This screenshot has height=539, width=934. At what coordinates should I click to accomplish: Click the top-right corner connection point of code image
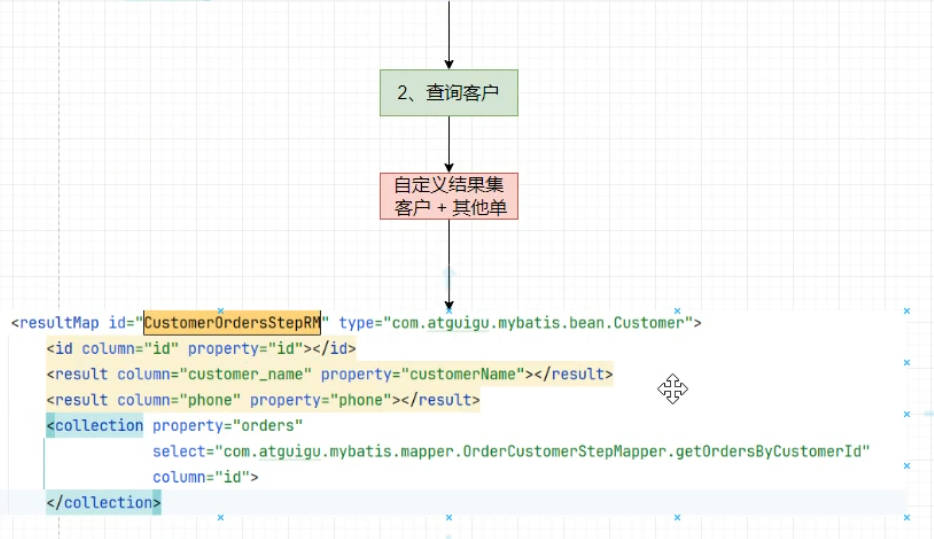(906, 311)
